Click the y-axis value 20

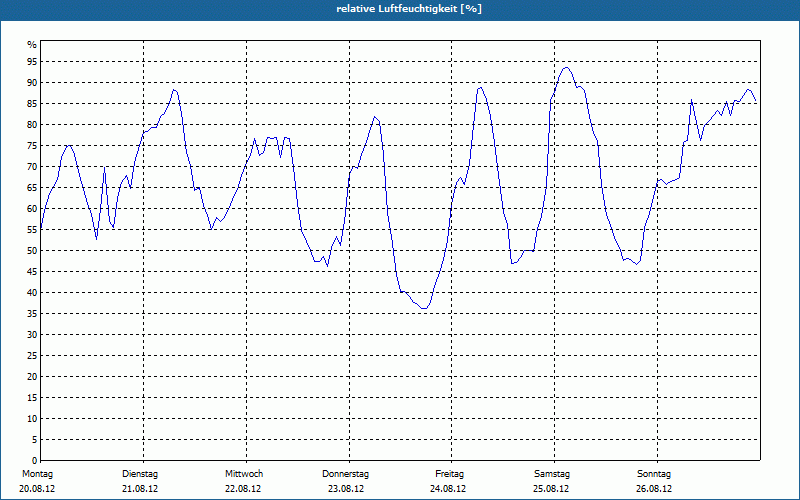coord(32,377)
